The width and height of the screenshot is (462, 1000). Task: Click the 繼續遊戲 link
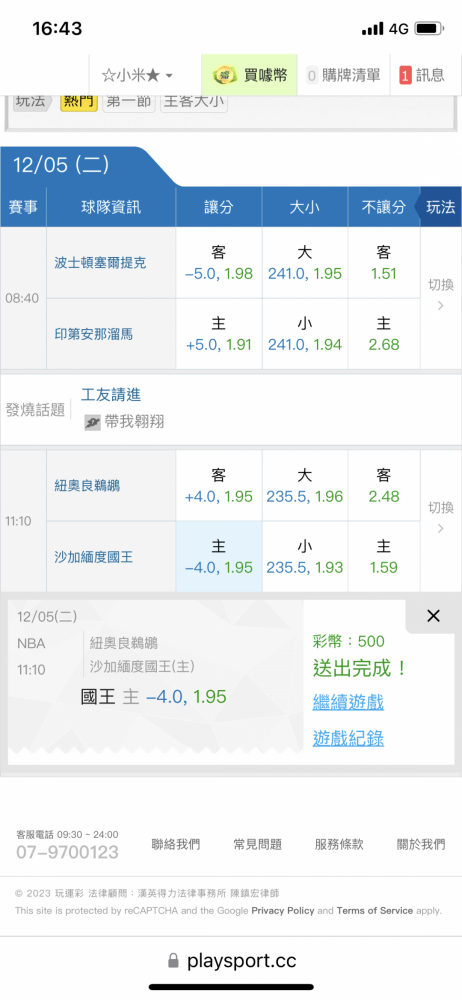pyautogui.click(x=348, y=703)
